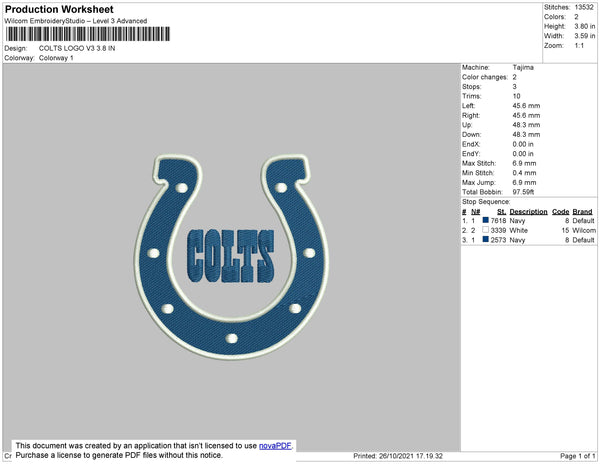600x464 pixels.
Task: Click the 'St.' column header
Action: point(502,212)
